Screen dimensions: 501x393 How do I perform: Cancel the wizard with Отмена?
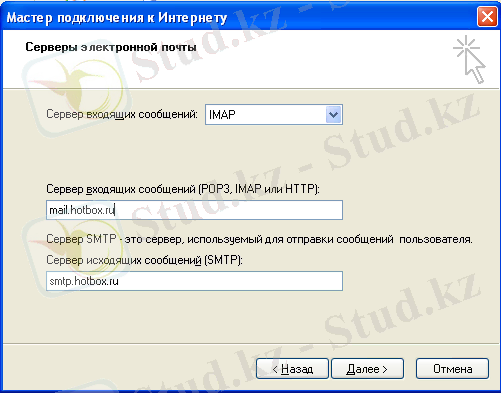(453, 369)
